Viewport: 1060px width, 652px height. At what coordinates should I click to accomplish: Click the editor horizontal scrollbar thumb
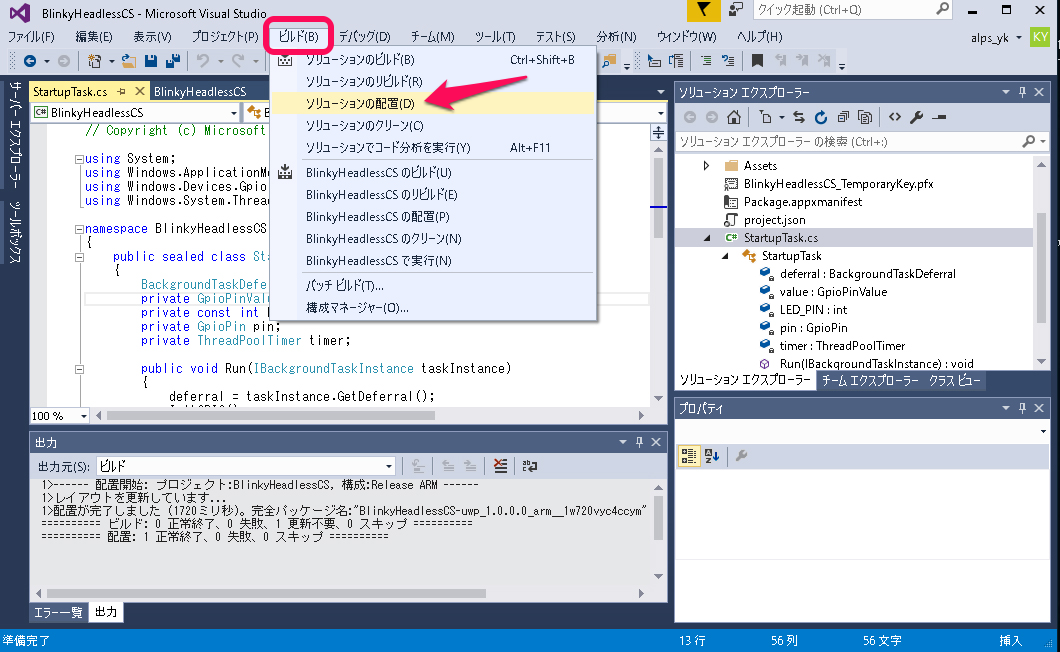(270, 415)
